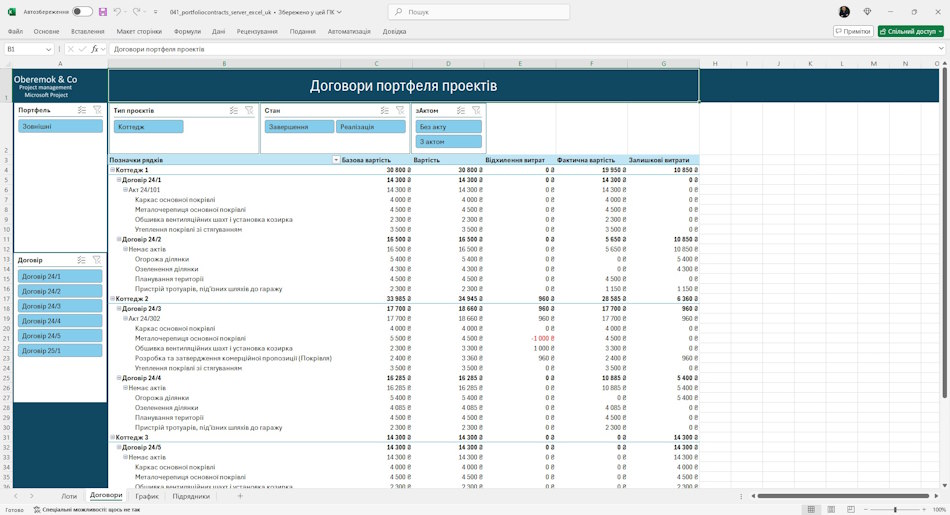The width and height of the screenshot is (950, 515).
Task: Click the Save icon in title bar
Action: (x=102, y=12)
